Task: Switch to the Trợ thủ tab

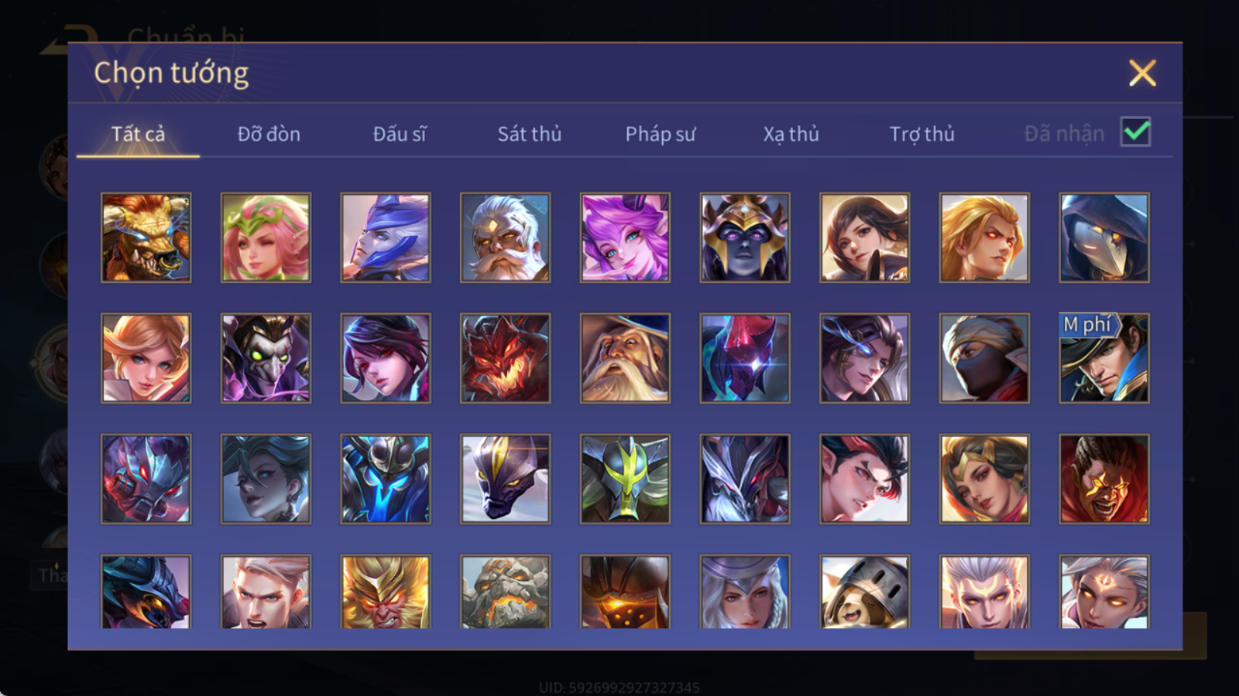Action: click(x=922, y=134)
